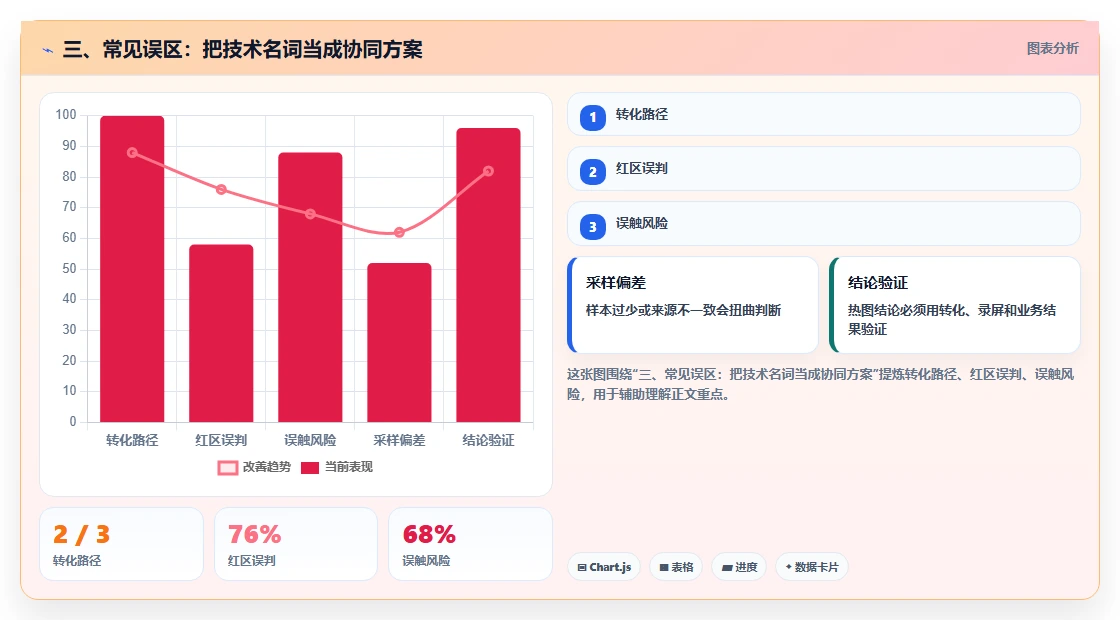This screenshot has height=620, width=1120.
Task: Click the 红区误判 label under 76%
Action: coord(251,561)
